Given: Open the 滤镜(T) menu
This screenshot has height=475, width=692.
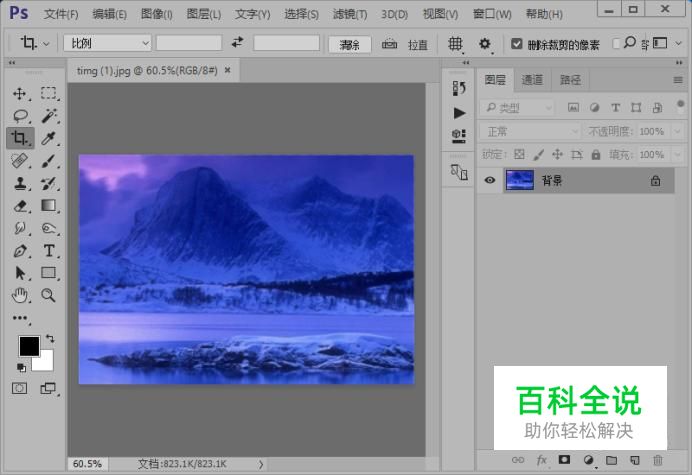Looking at the screenshot, I should pyautogui.click(x=350, y=14).
